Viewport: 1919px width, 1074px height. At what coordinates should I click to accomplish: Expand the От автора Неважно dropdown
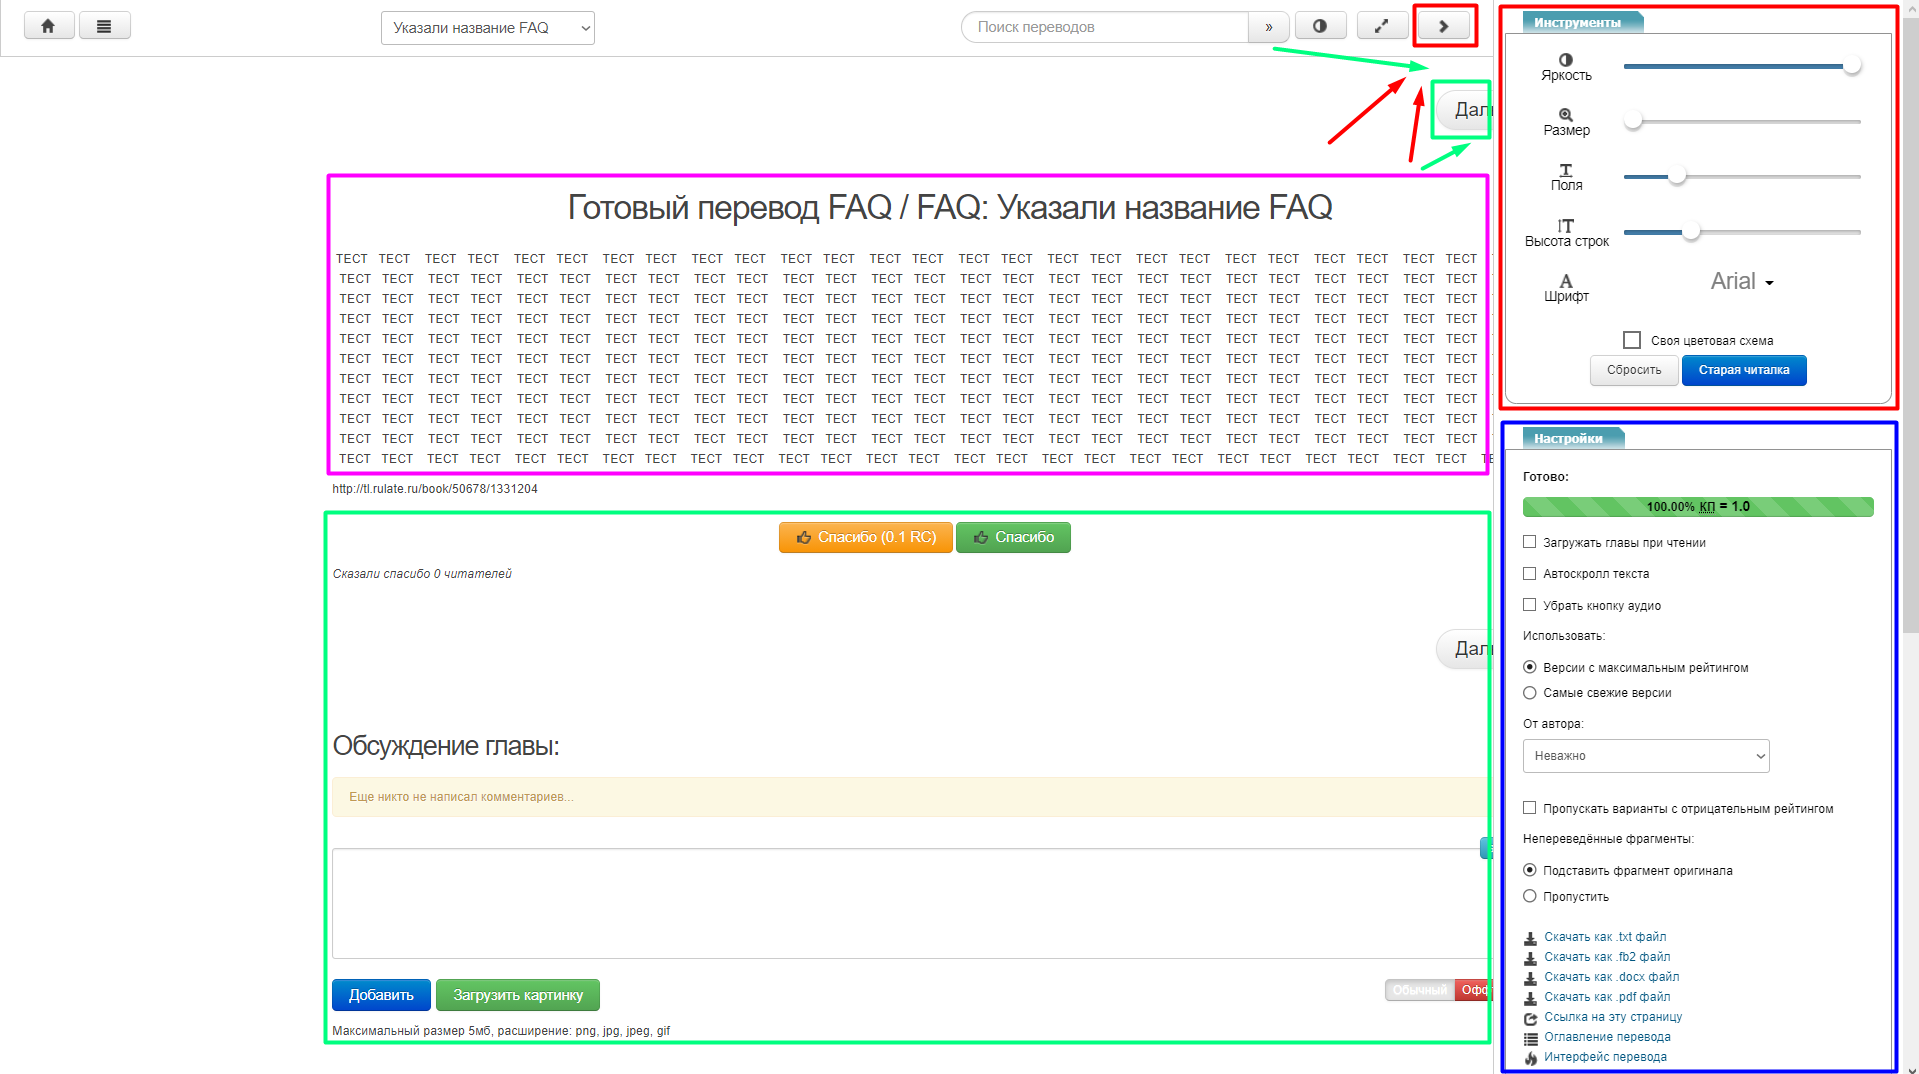coord(1645,756)
